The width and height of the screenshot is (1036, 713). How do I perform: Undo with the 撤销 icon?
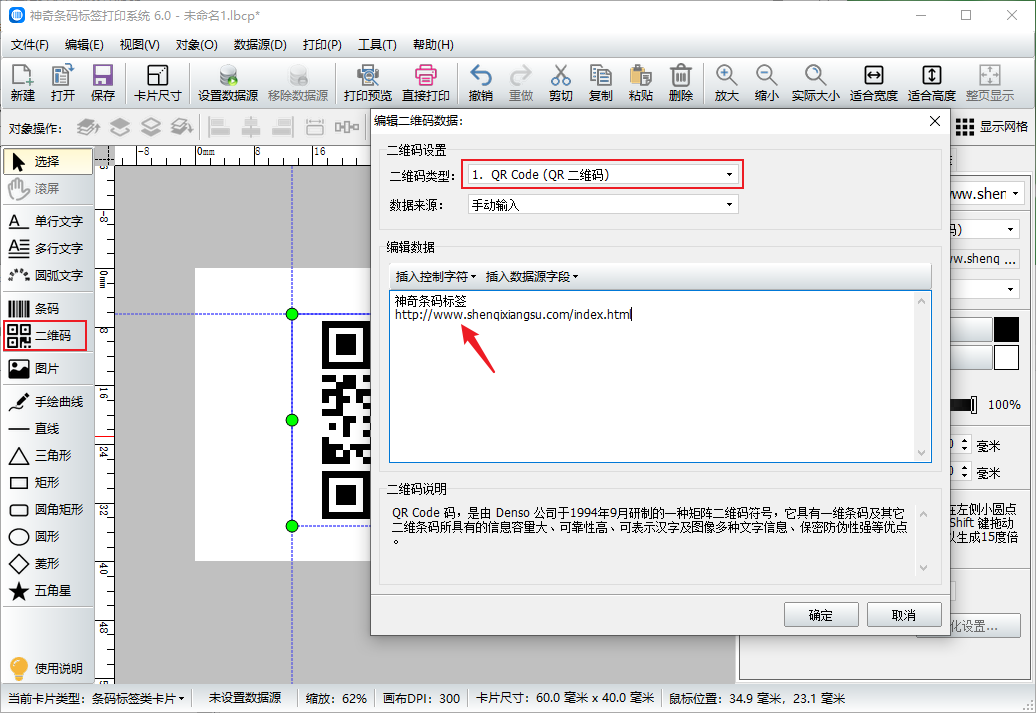(480, 83)
